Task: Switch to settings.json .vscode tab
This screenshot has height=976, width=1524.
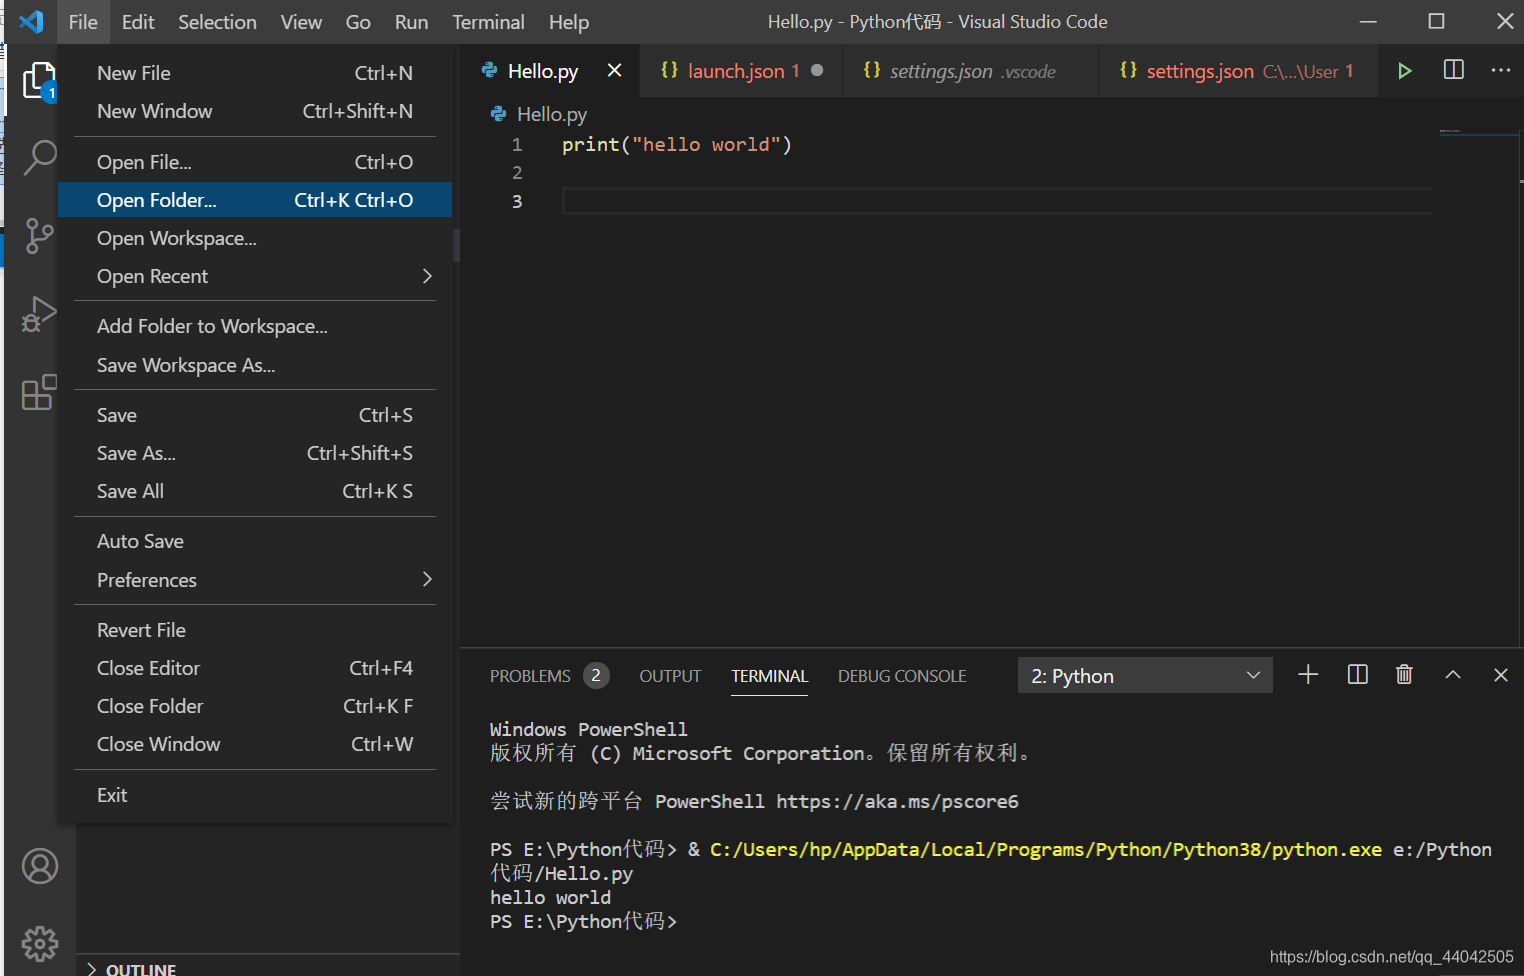Action: pos(970,70)
